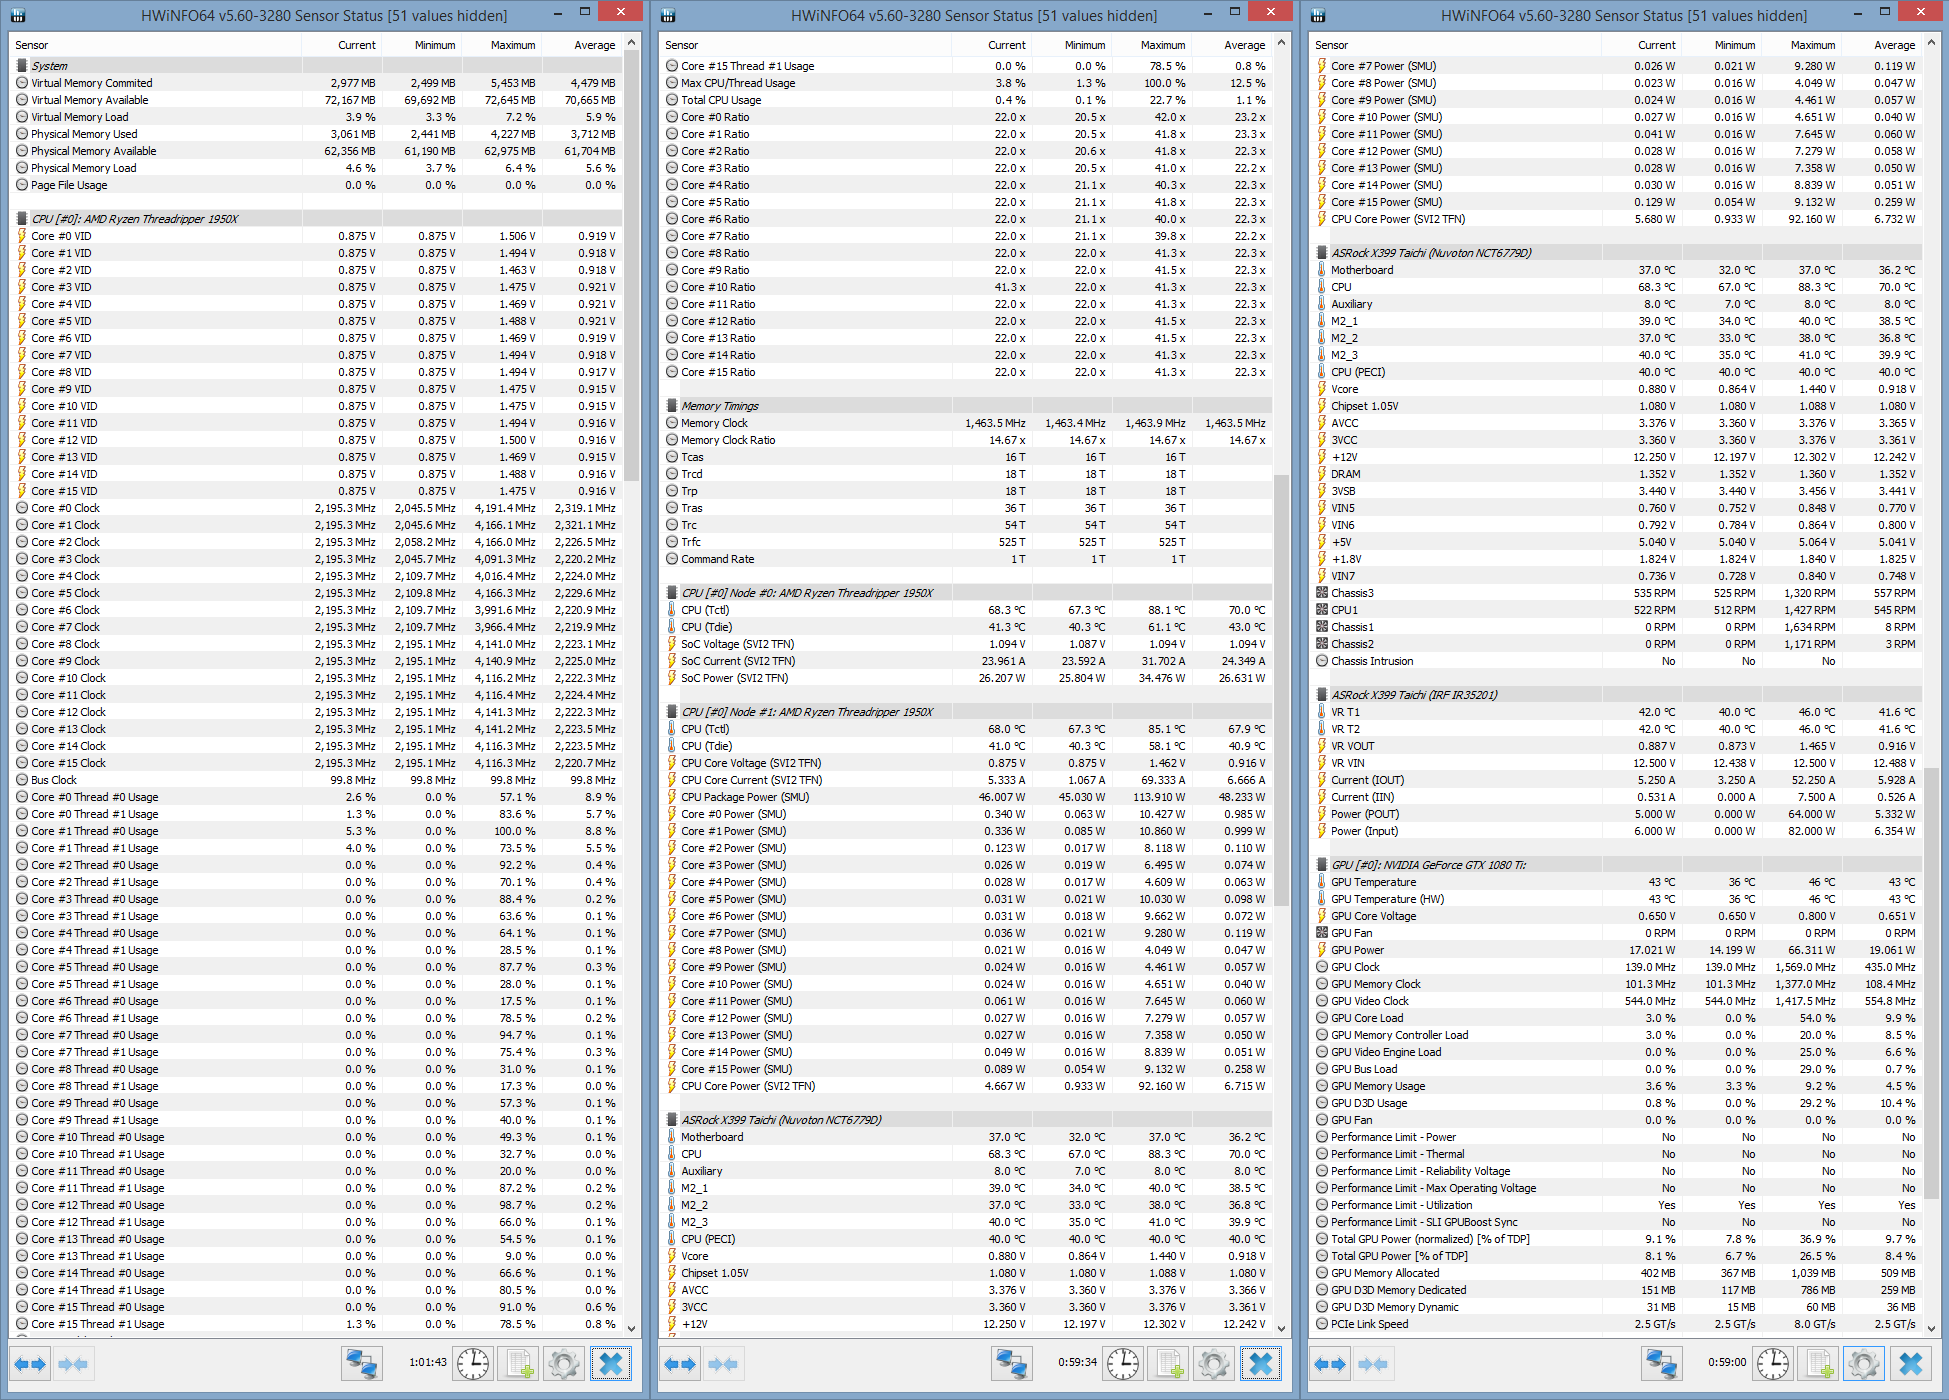Viewport: 1949px width, 1400px height.
Task: Select the Core #0 Clock sensor row
Action: click(318, 508)
